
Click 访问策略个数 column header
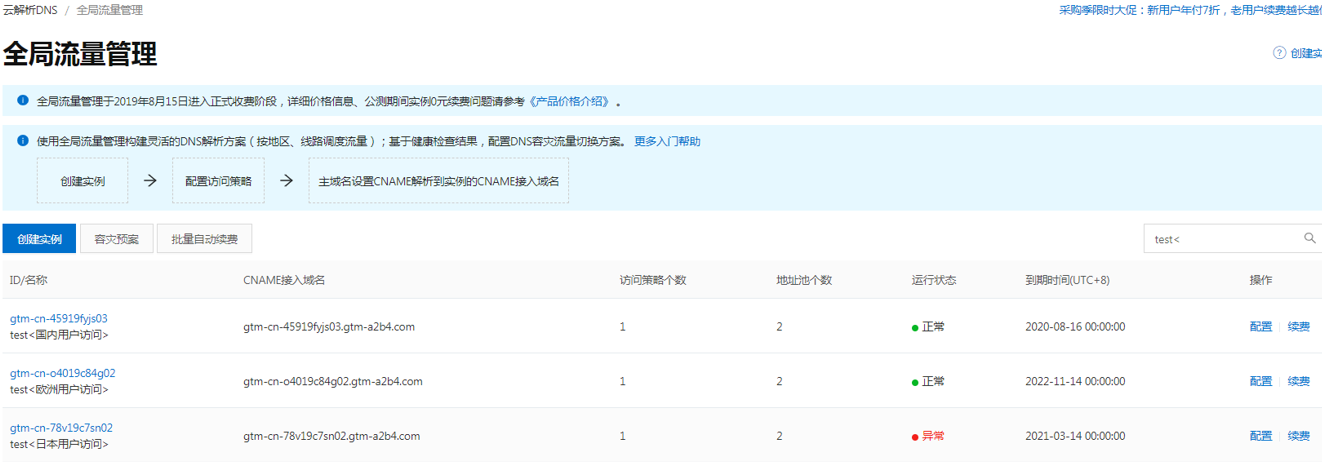(x=653, y=280)
